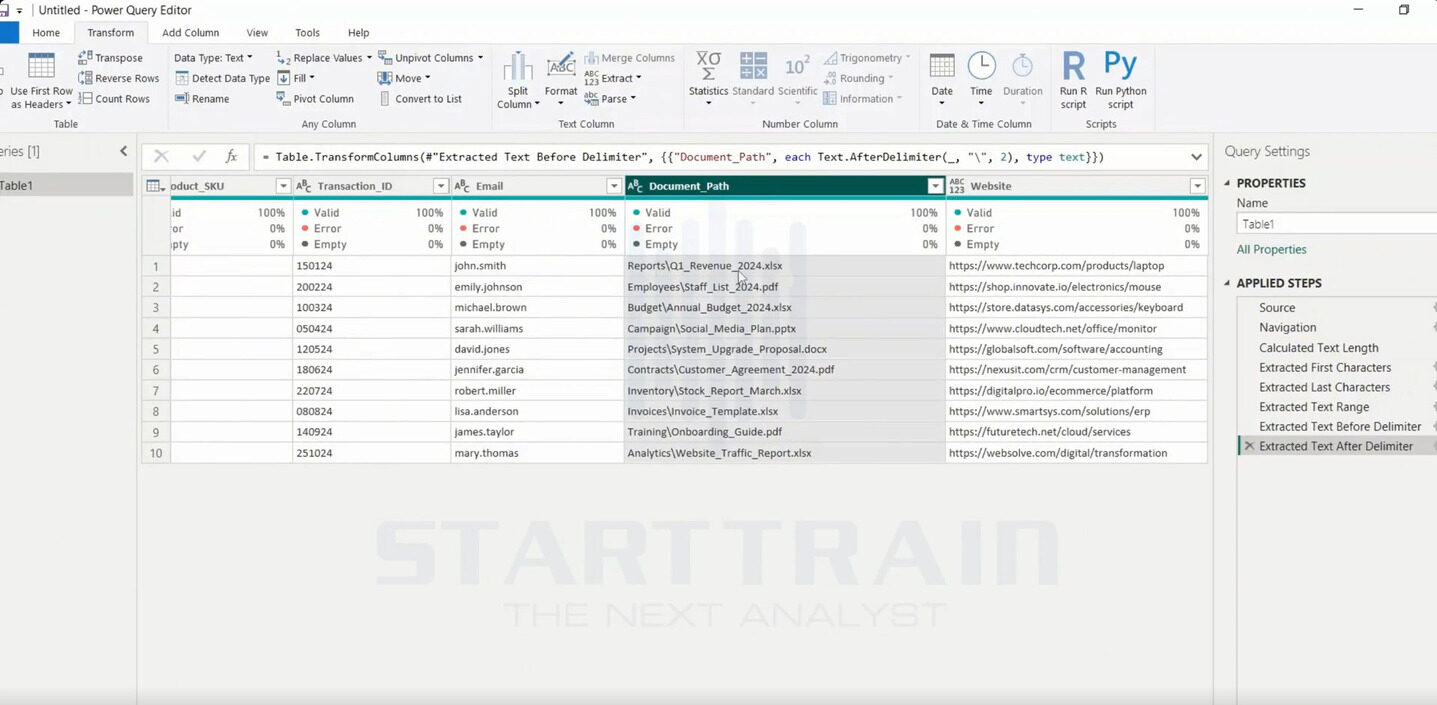Image resolution: width=1437 pixels, height=705 pixels.
Task: Open Data Type: Text dropdown
Action: (x=213, y=58)
